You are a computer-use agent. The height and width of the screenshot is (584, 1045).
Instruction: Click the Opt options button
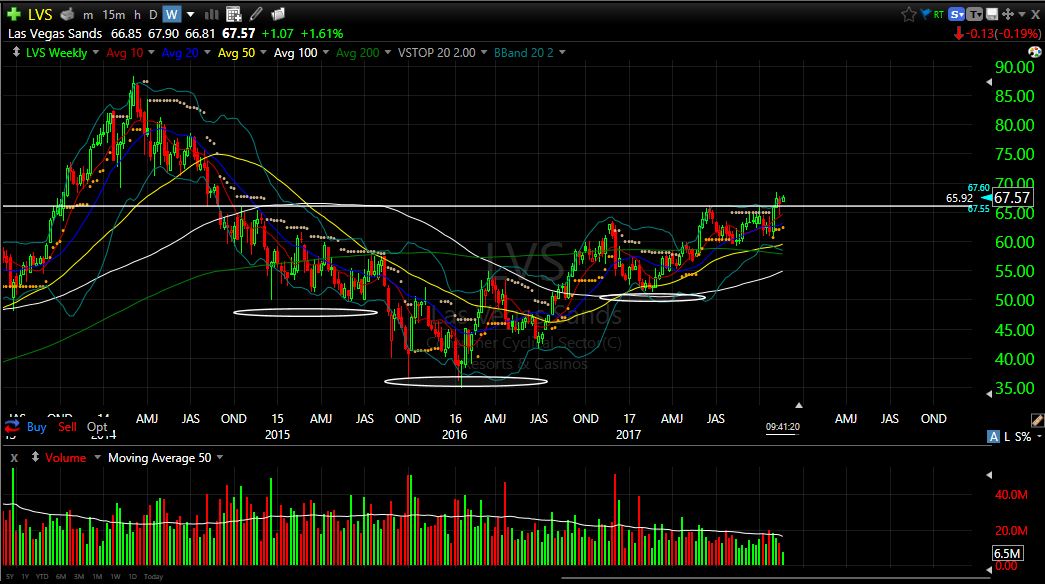(x=97, y=427)
